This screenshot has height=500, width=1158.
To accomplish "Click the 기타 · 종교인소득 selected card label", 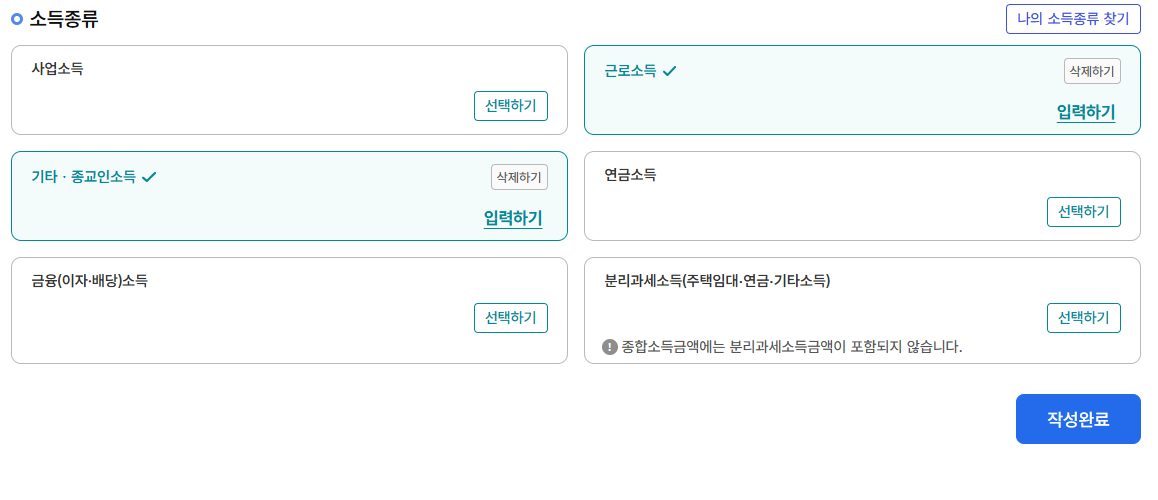I will pos(83,177).
